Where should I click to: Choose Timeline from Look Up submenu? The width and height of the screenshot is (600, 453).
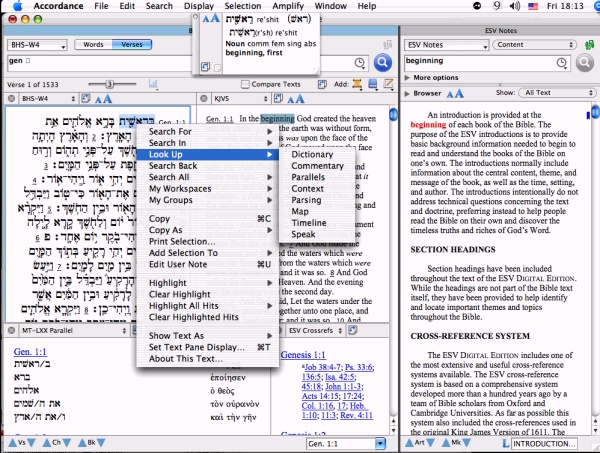[317, 223]
